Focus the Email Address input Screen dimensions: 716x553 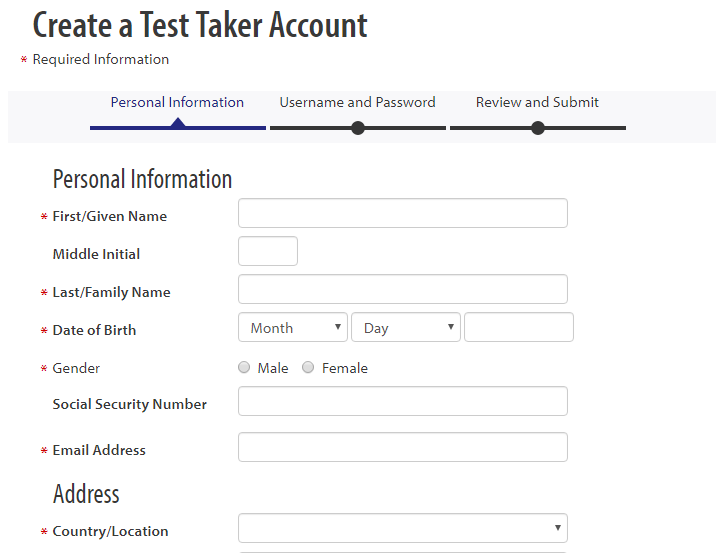(403, 447)
